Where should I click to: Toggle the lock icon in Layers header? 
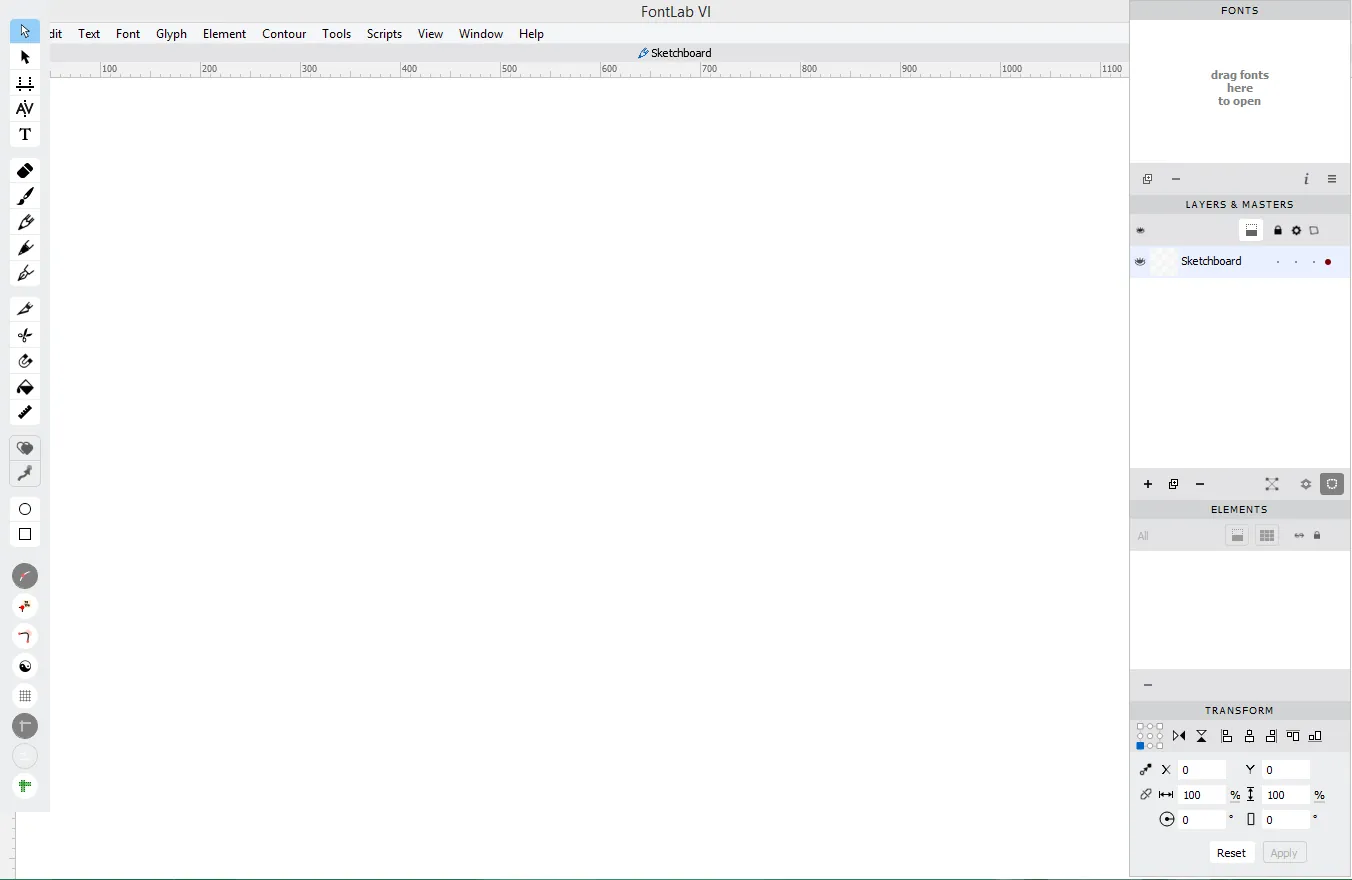[1278, 231]
